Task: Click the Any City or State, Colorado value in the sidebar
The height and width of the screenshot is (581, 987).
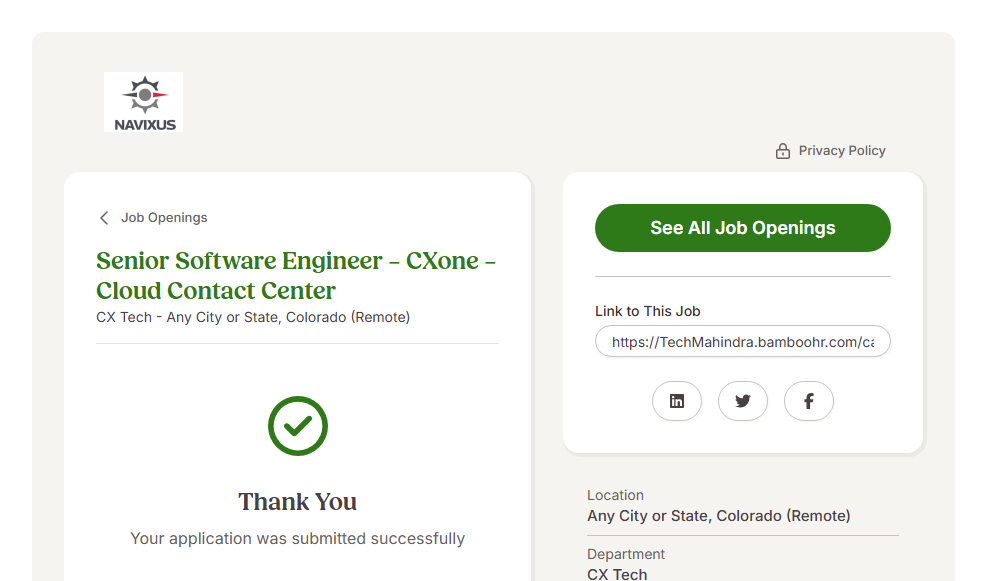Action: click(718, 516)
